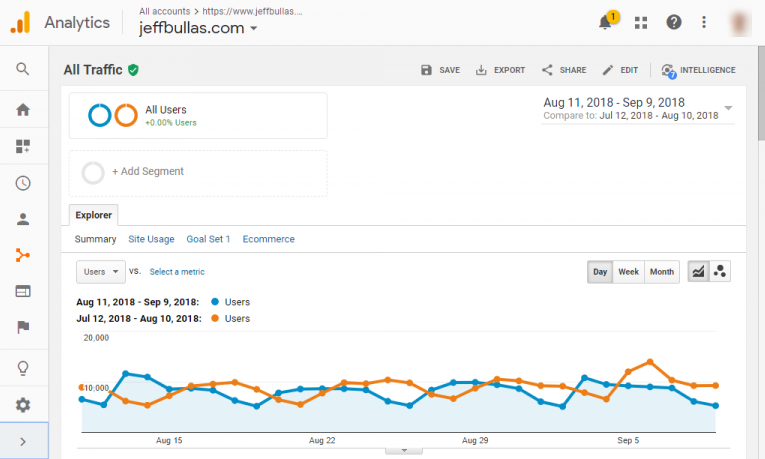The height and width of the screenshot is (459, 765).
Task: Select the line chart view icon
Action: coord(699,271)
